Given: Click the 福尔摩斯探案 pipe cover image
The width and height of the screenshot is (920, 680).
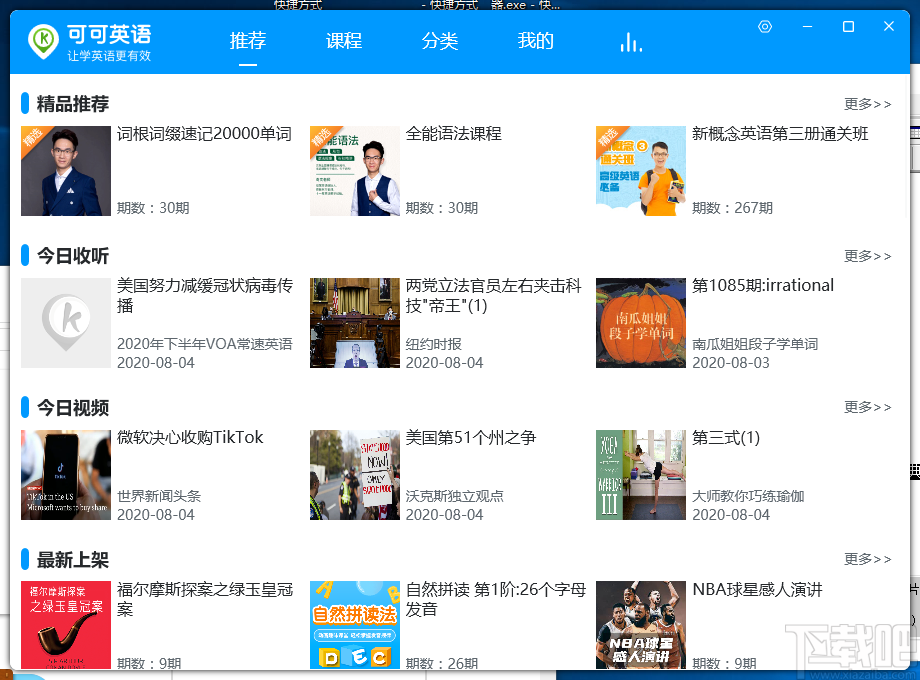Looking at the screenshot, I should pos(65,625).
